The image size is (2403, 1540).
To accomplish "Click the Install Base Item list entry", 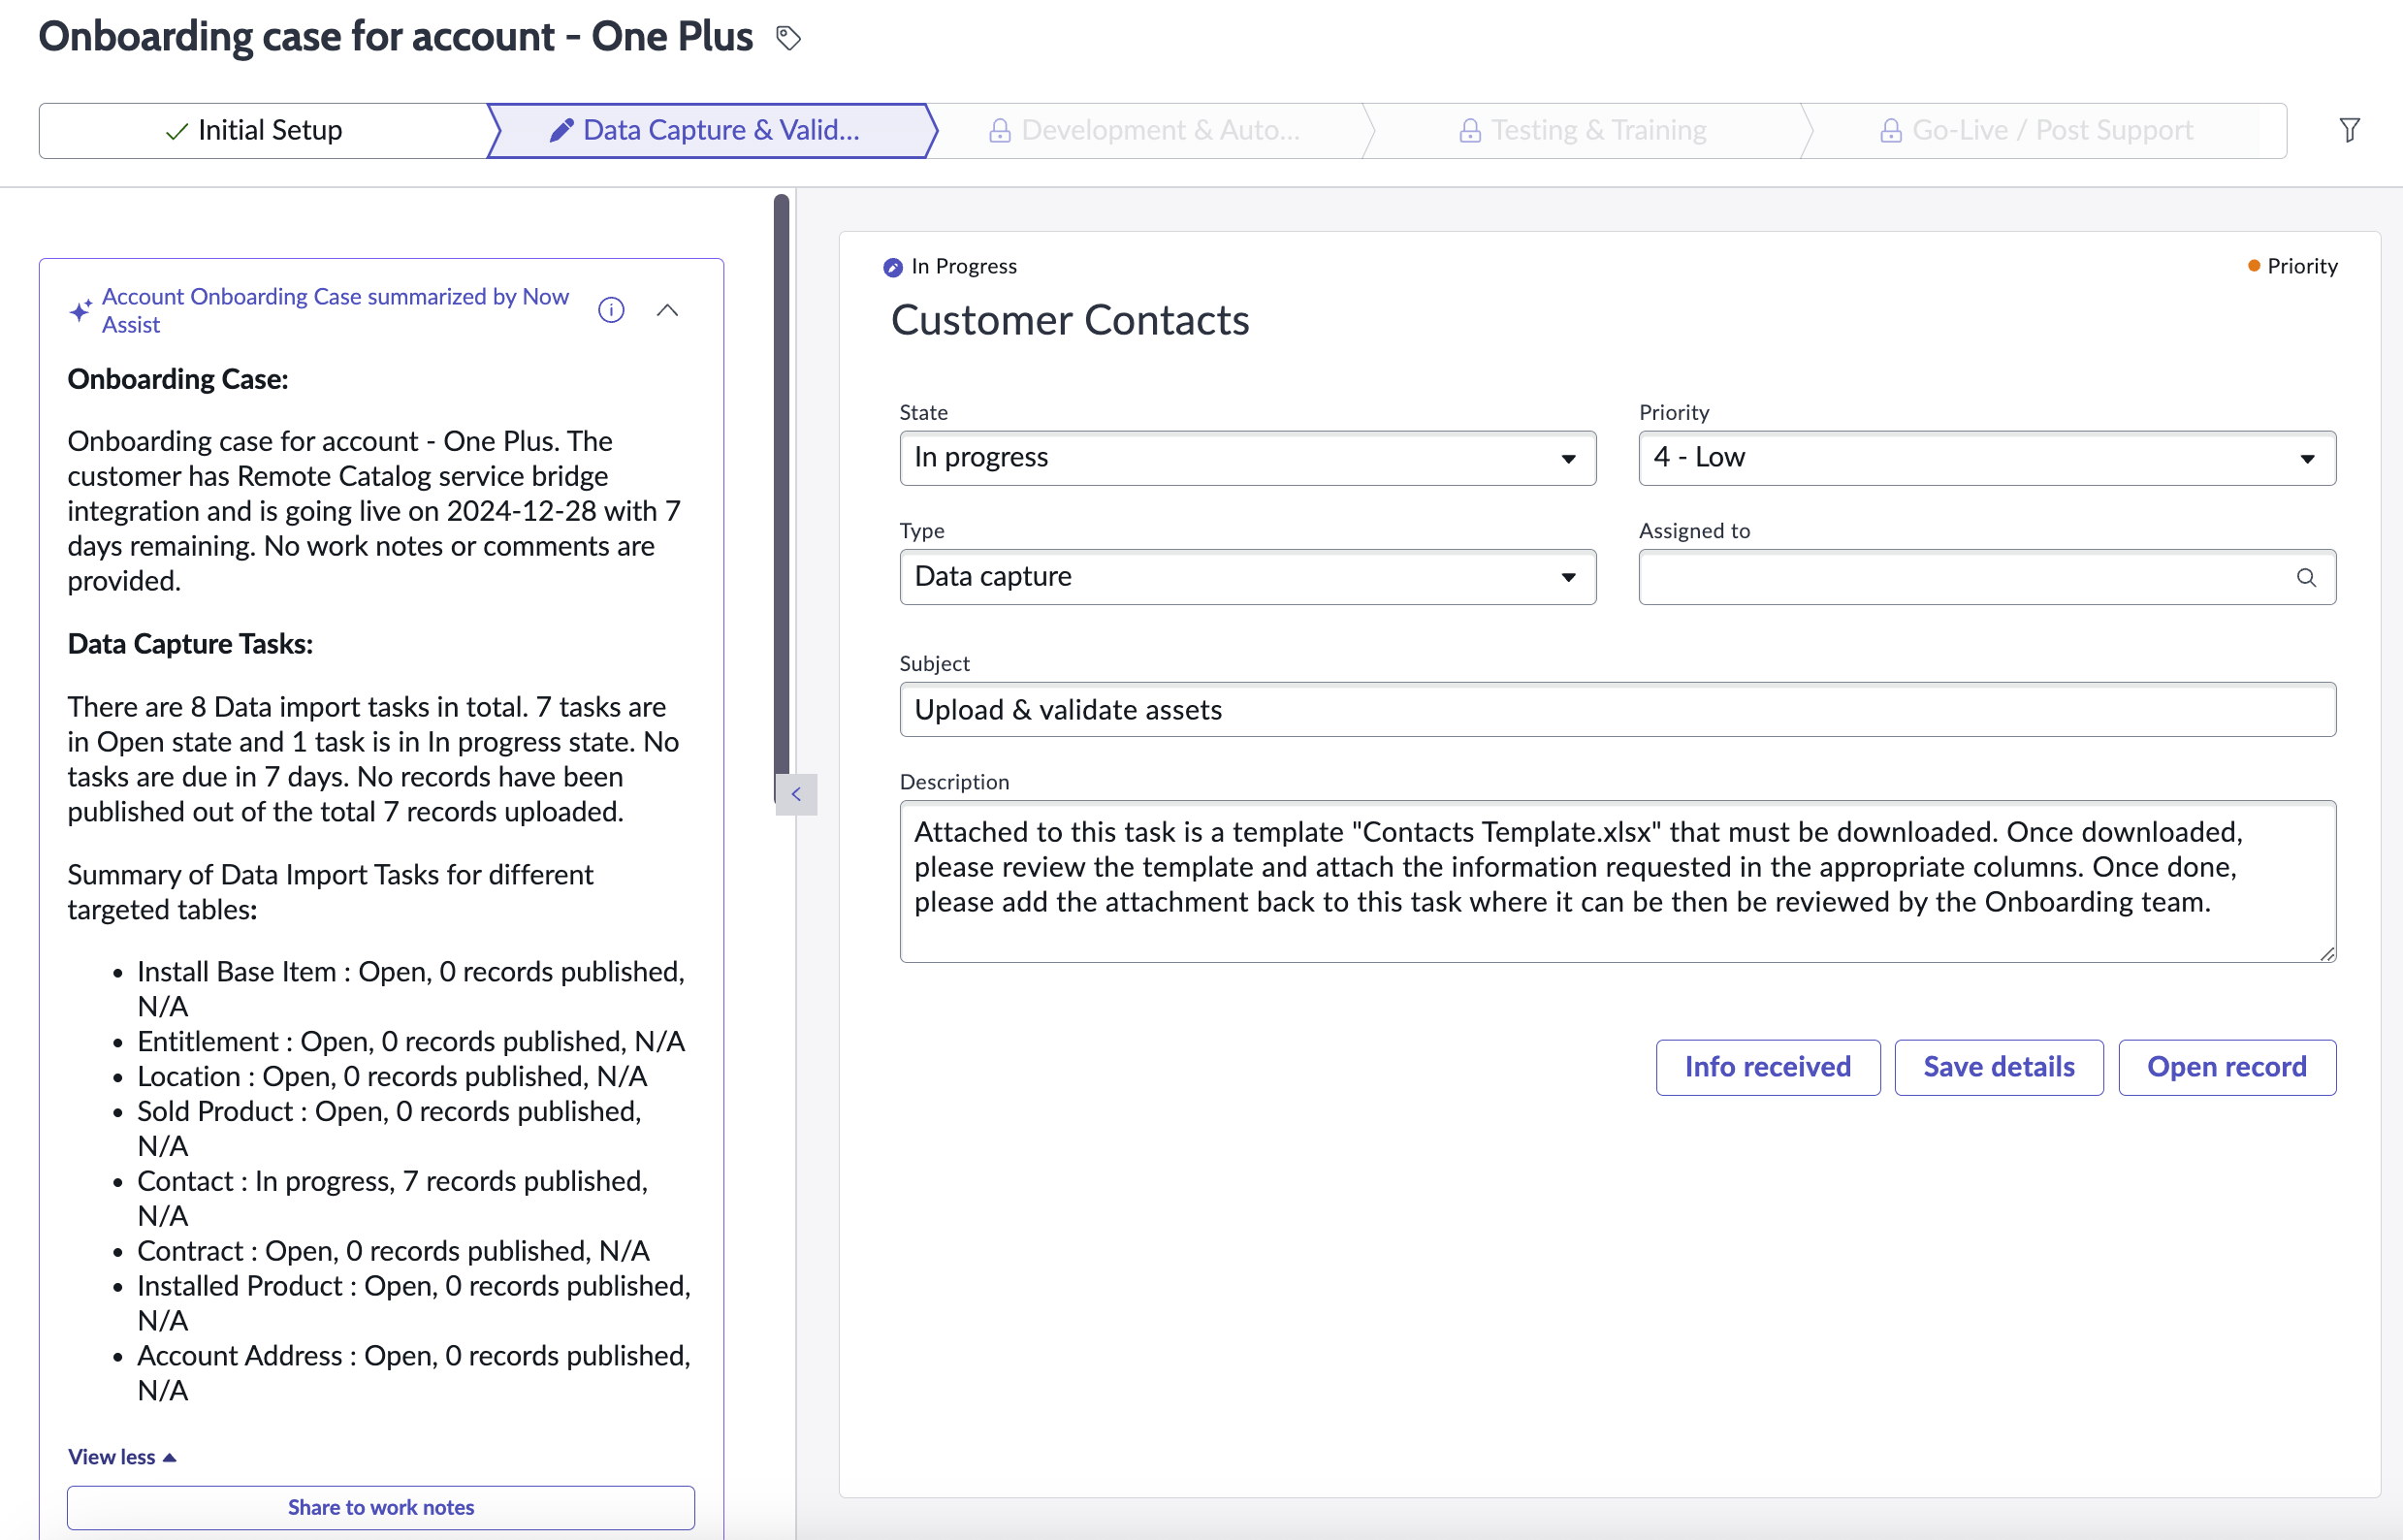I will pos(411,989).
